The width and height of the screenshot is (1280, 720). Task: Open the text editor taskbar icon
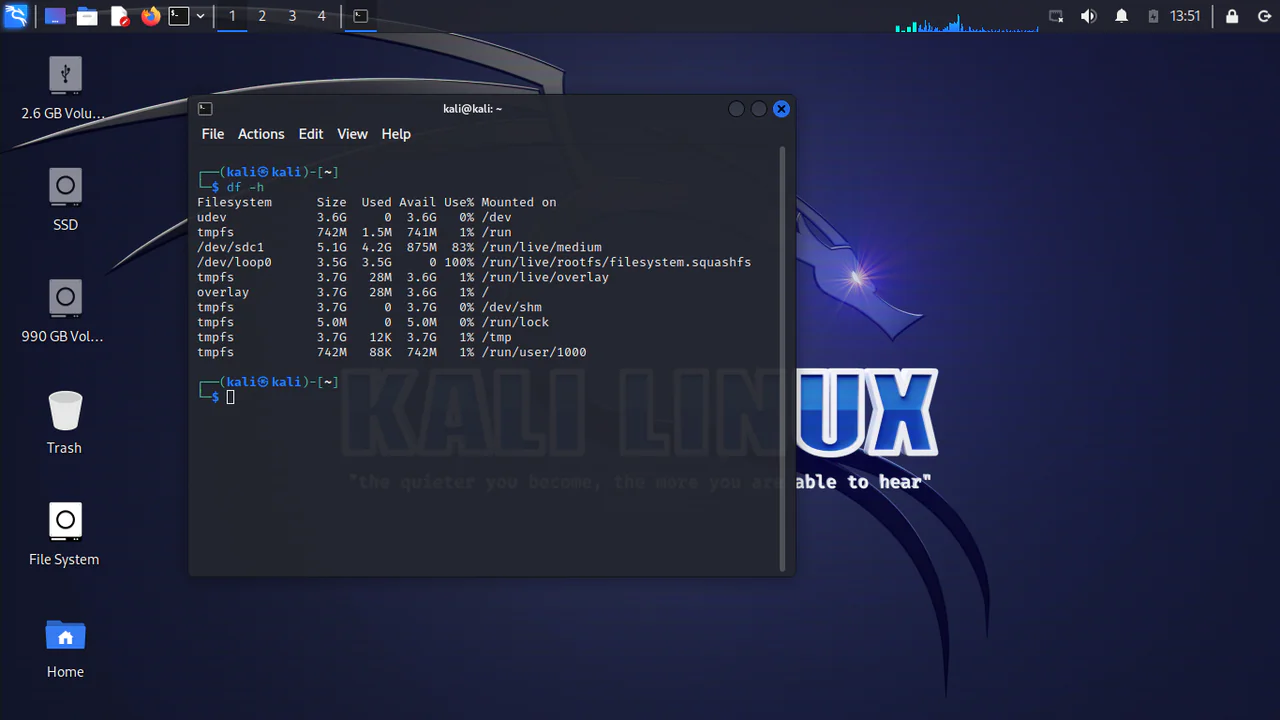point(119,16)
